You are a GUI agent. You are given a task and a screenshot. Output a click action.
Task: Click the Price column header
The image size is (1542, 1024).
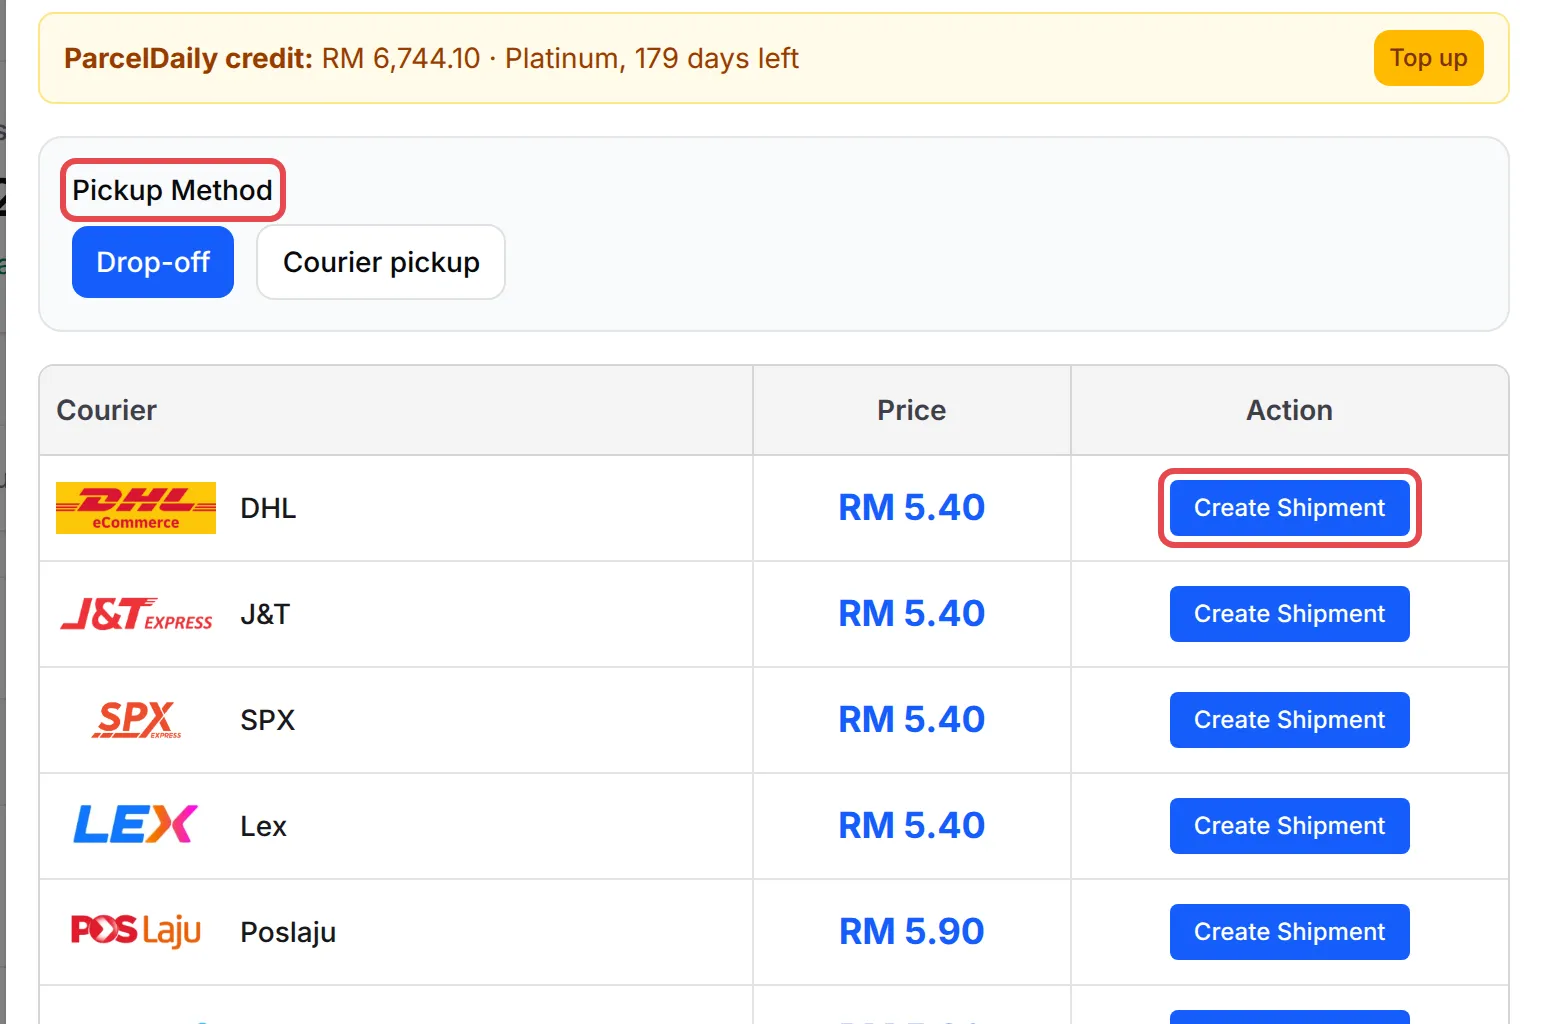click(x=911, y=410)
